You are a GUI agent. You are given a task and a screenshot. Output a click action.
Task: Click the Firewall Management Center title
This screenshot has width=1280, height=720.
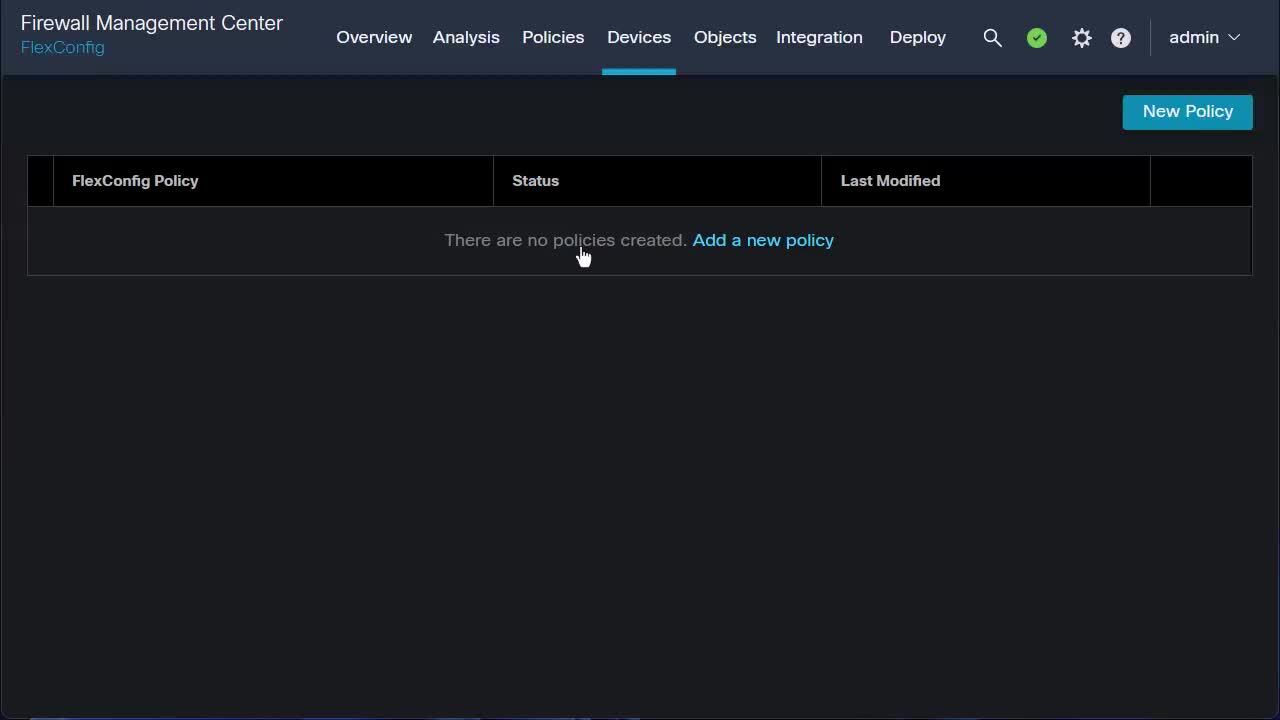pyautogui.click(x=152, y=23)
